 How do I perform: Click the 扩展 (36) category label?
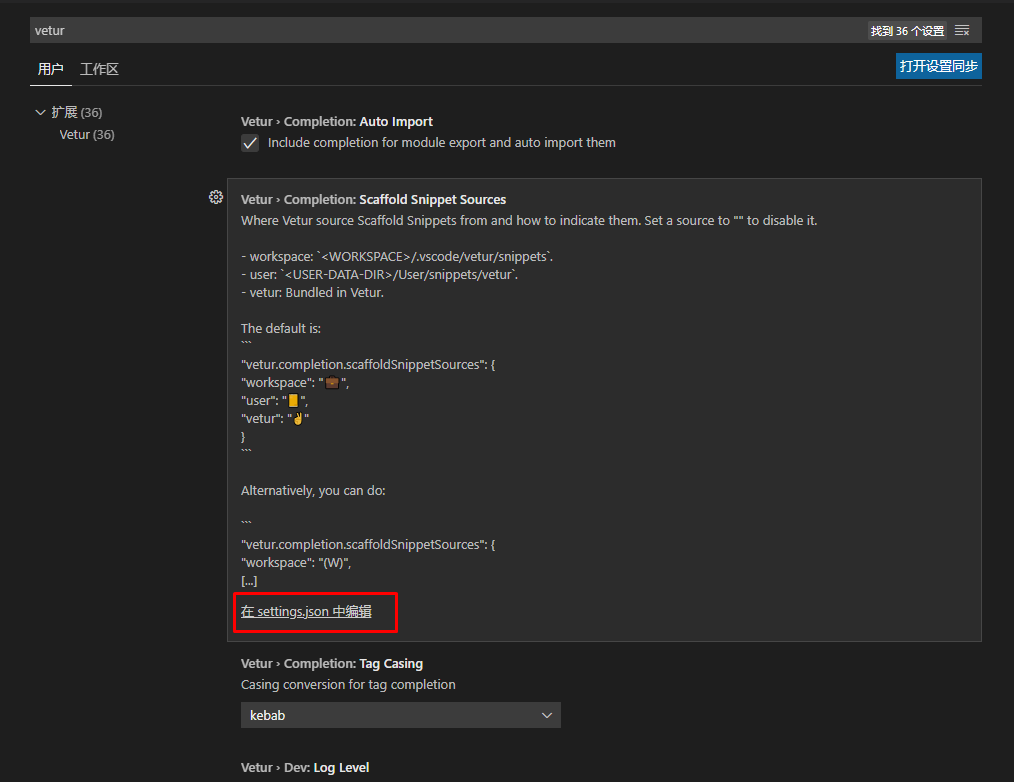[x=76, y=113]
